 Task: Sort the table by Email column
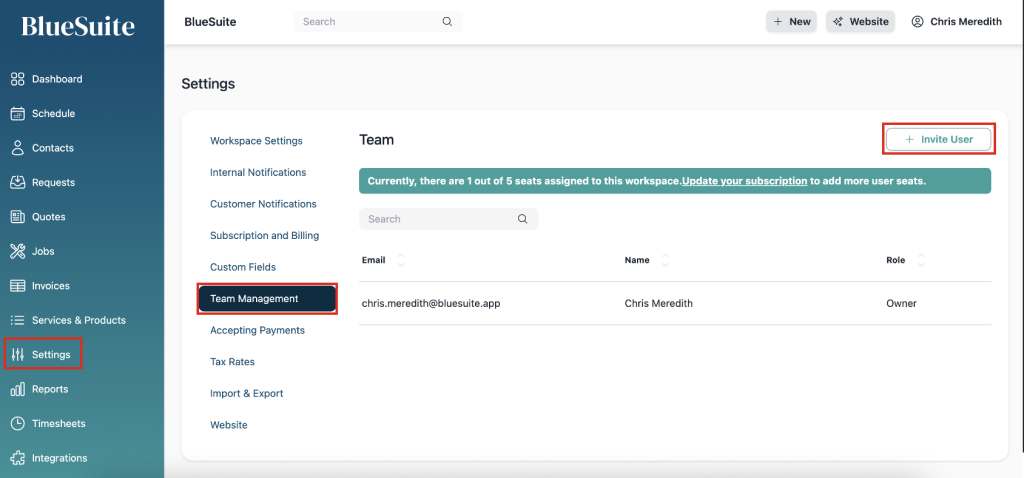(x=401, y=260)
